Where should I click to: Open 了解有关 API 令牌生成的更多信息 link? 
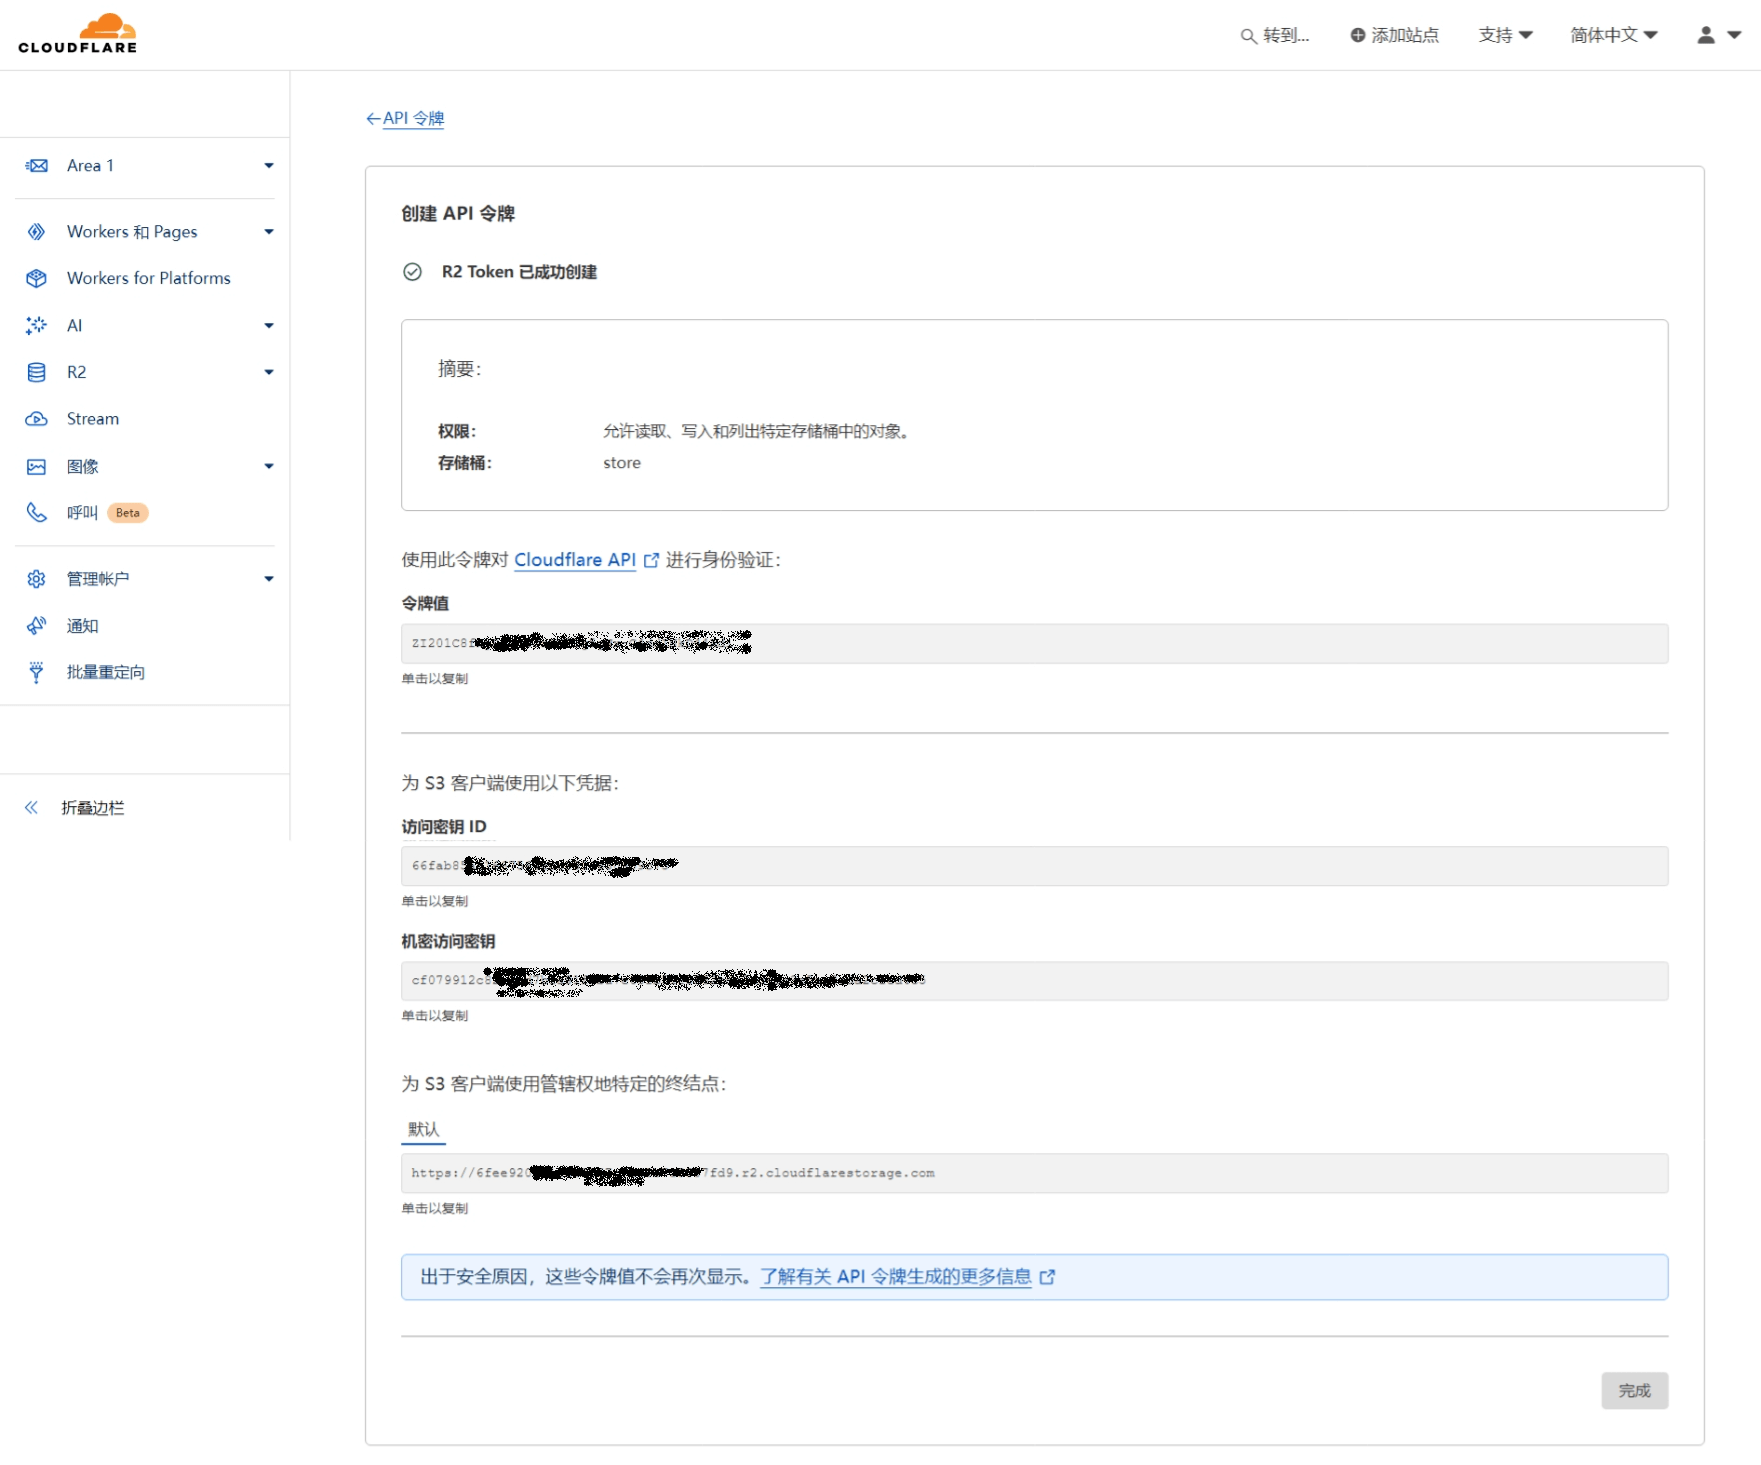896,1277
